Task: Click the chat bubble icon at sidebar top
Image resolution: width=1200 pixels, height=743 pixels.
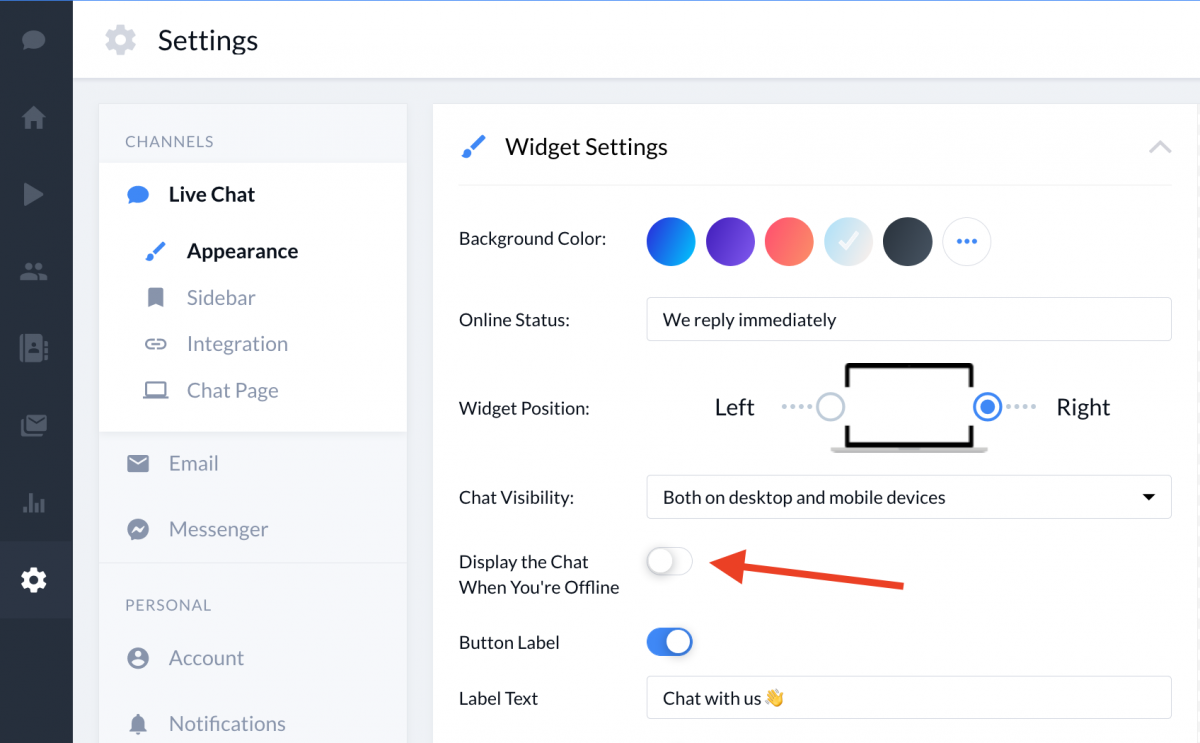Action: point(34,41)
